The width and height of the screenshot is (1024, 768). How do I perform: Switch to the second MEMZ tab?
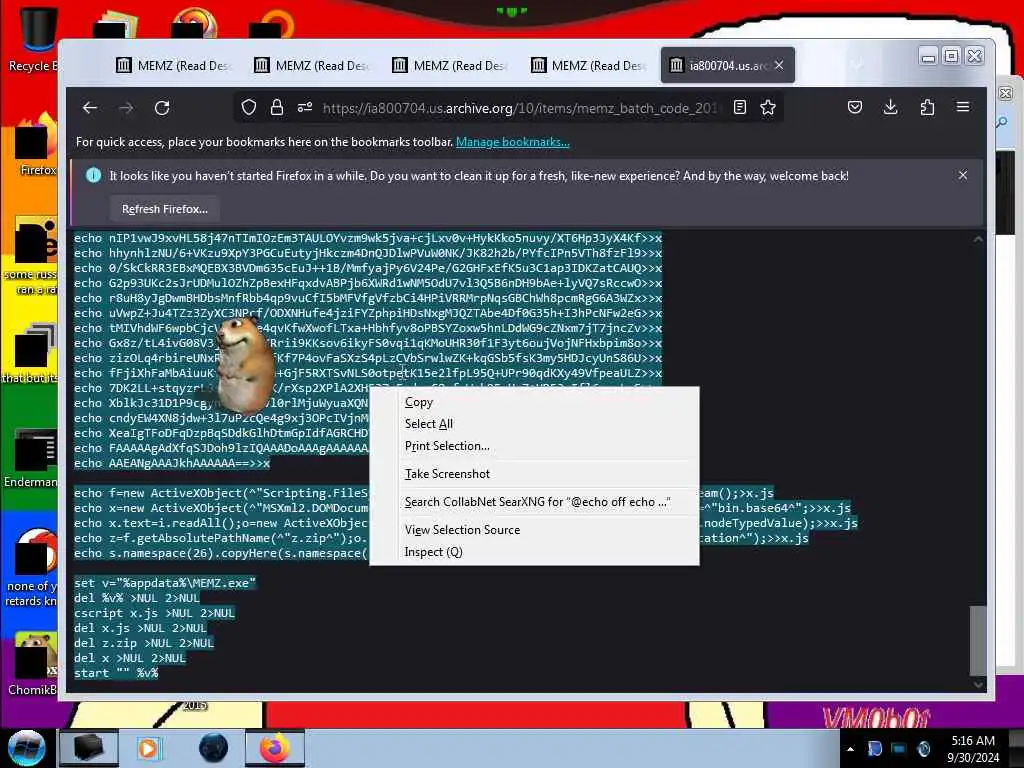click(312, 65)
